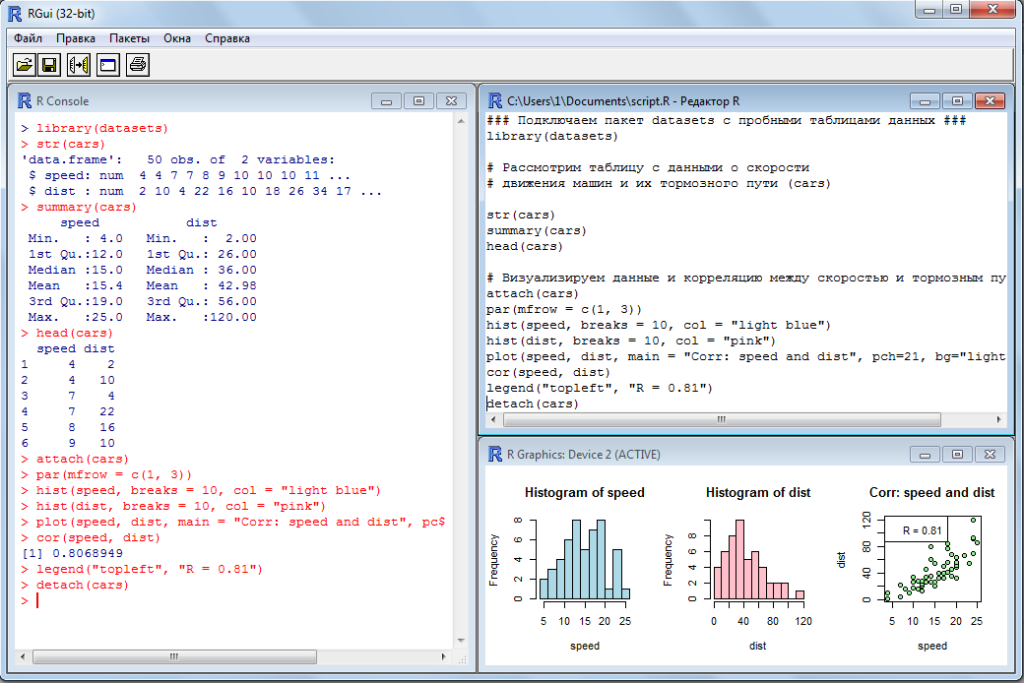Open the Правка menu
The width and height of the screenshot is (1024, 683).
click(x=76, y=38)
